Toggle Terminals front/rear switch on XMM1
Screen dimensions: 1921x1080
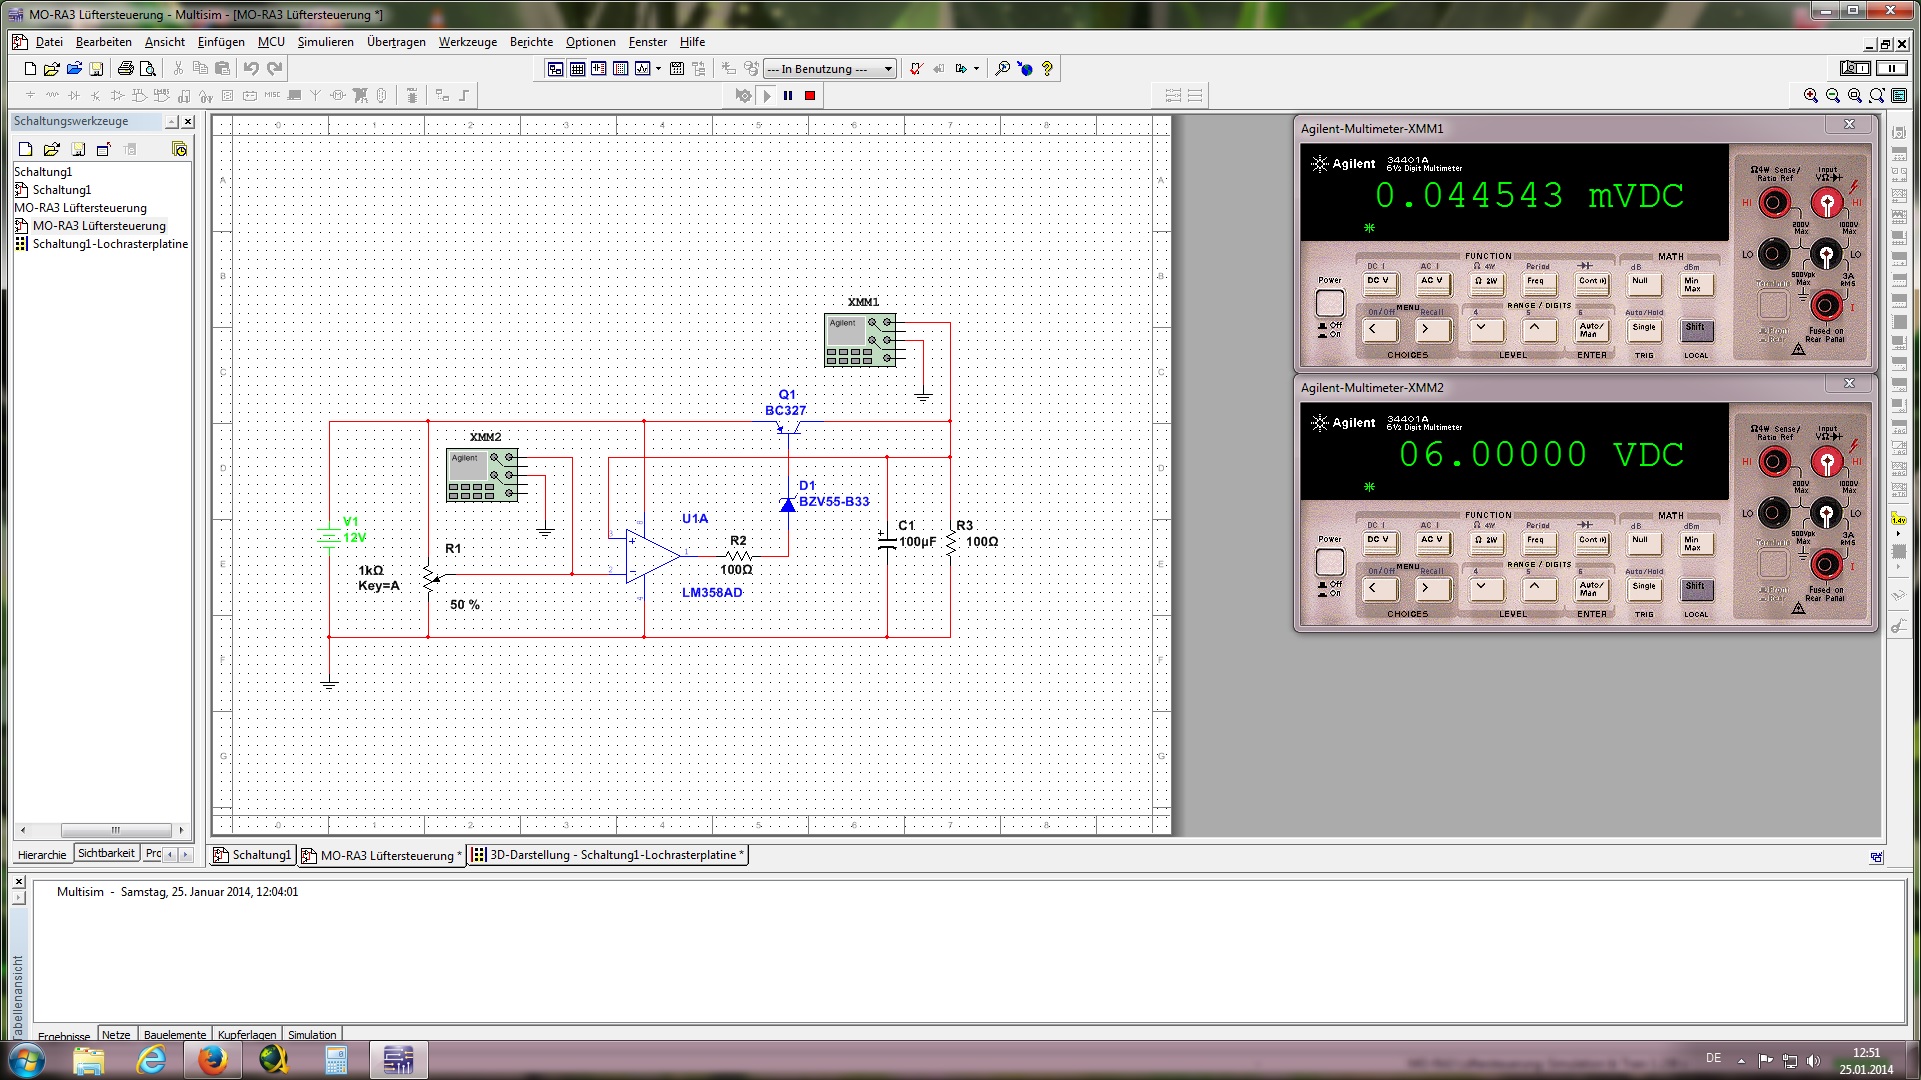point(1773,304)
